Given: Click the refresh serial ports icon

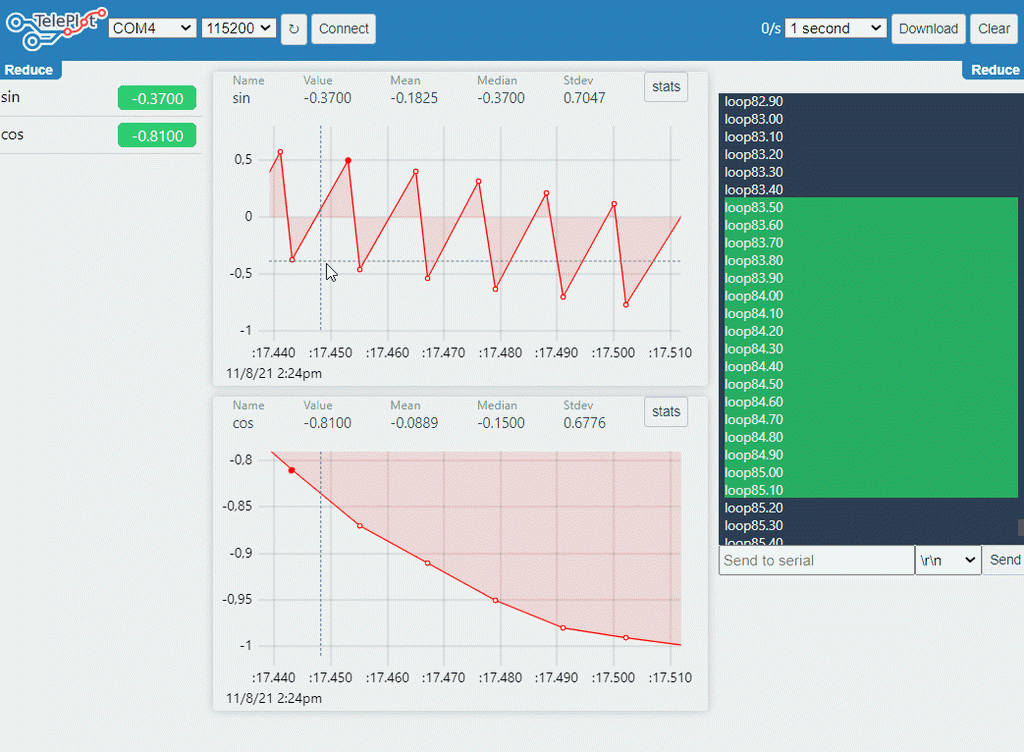Looking at the screenshot, I should pos(294,29).
